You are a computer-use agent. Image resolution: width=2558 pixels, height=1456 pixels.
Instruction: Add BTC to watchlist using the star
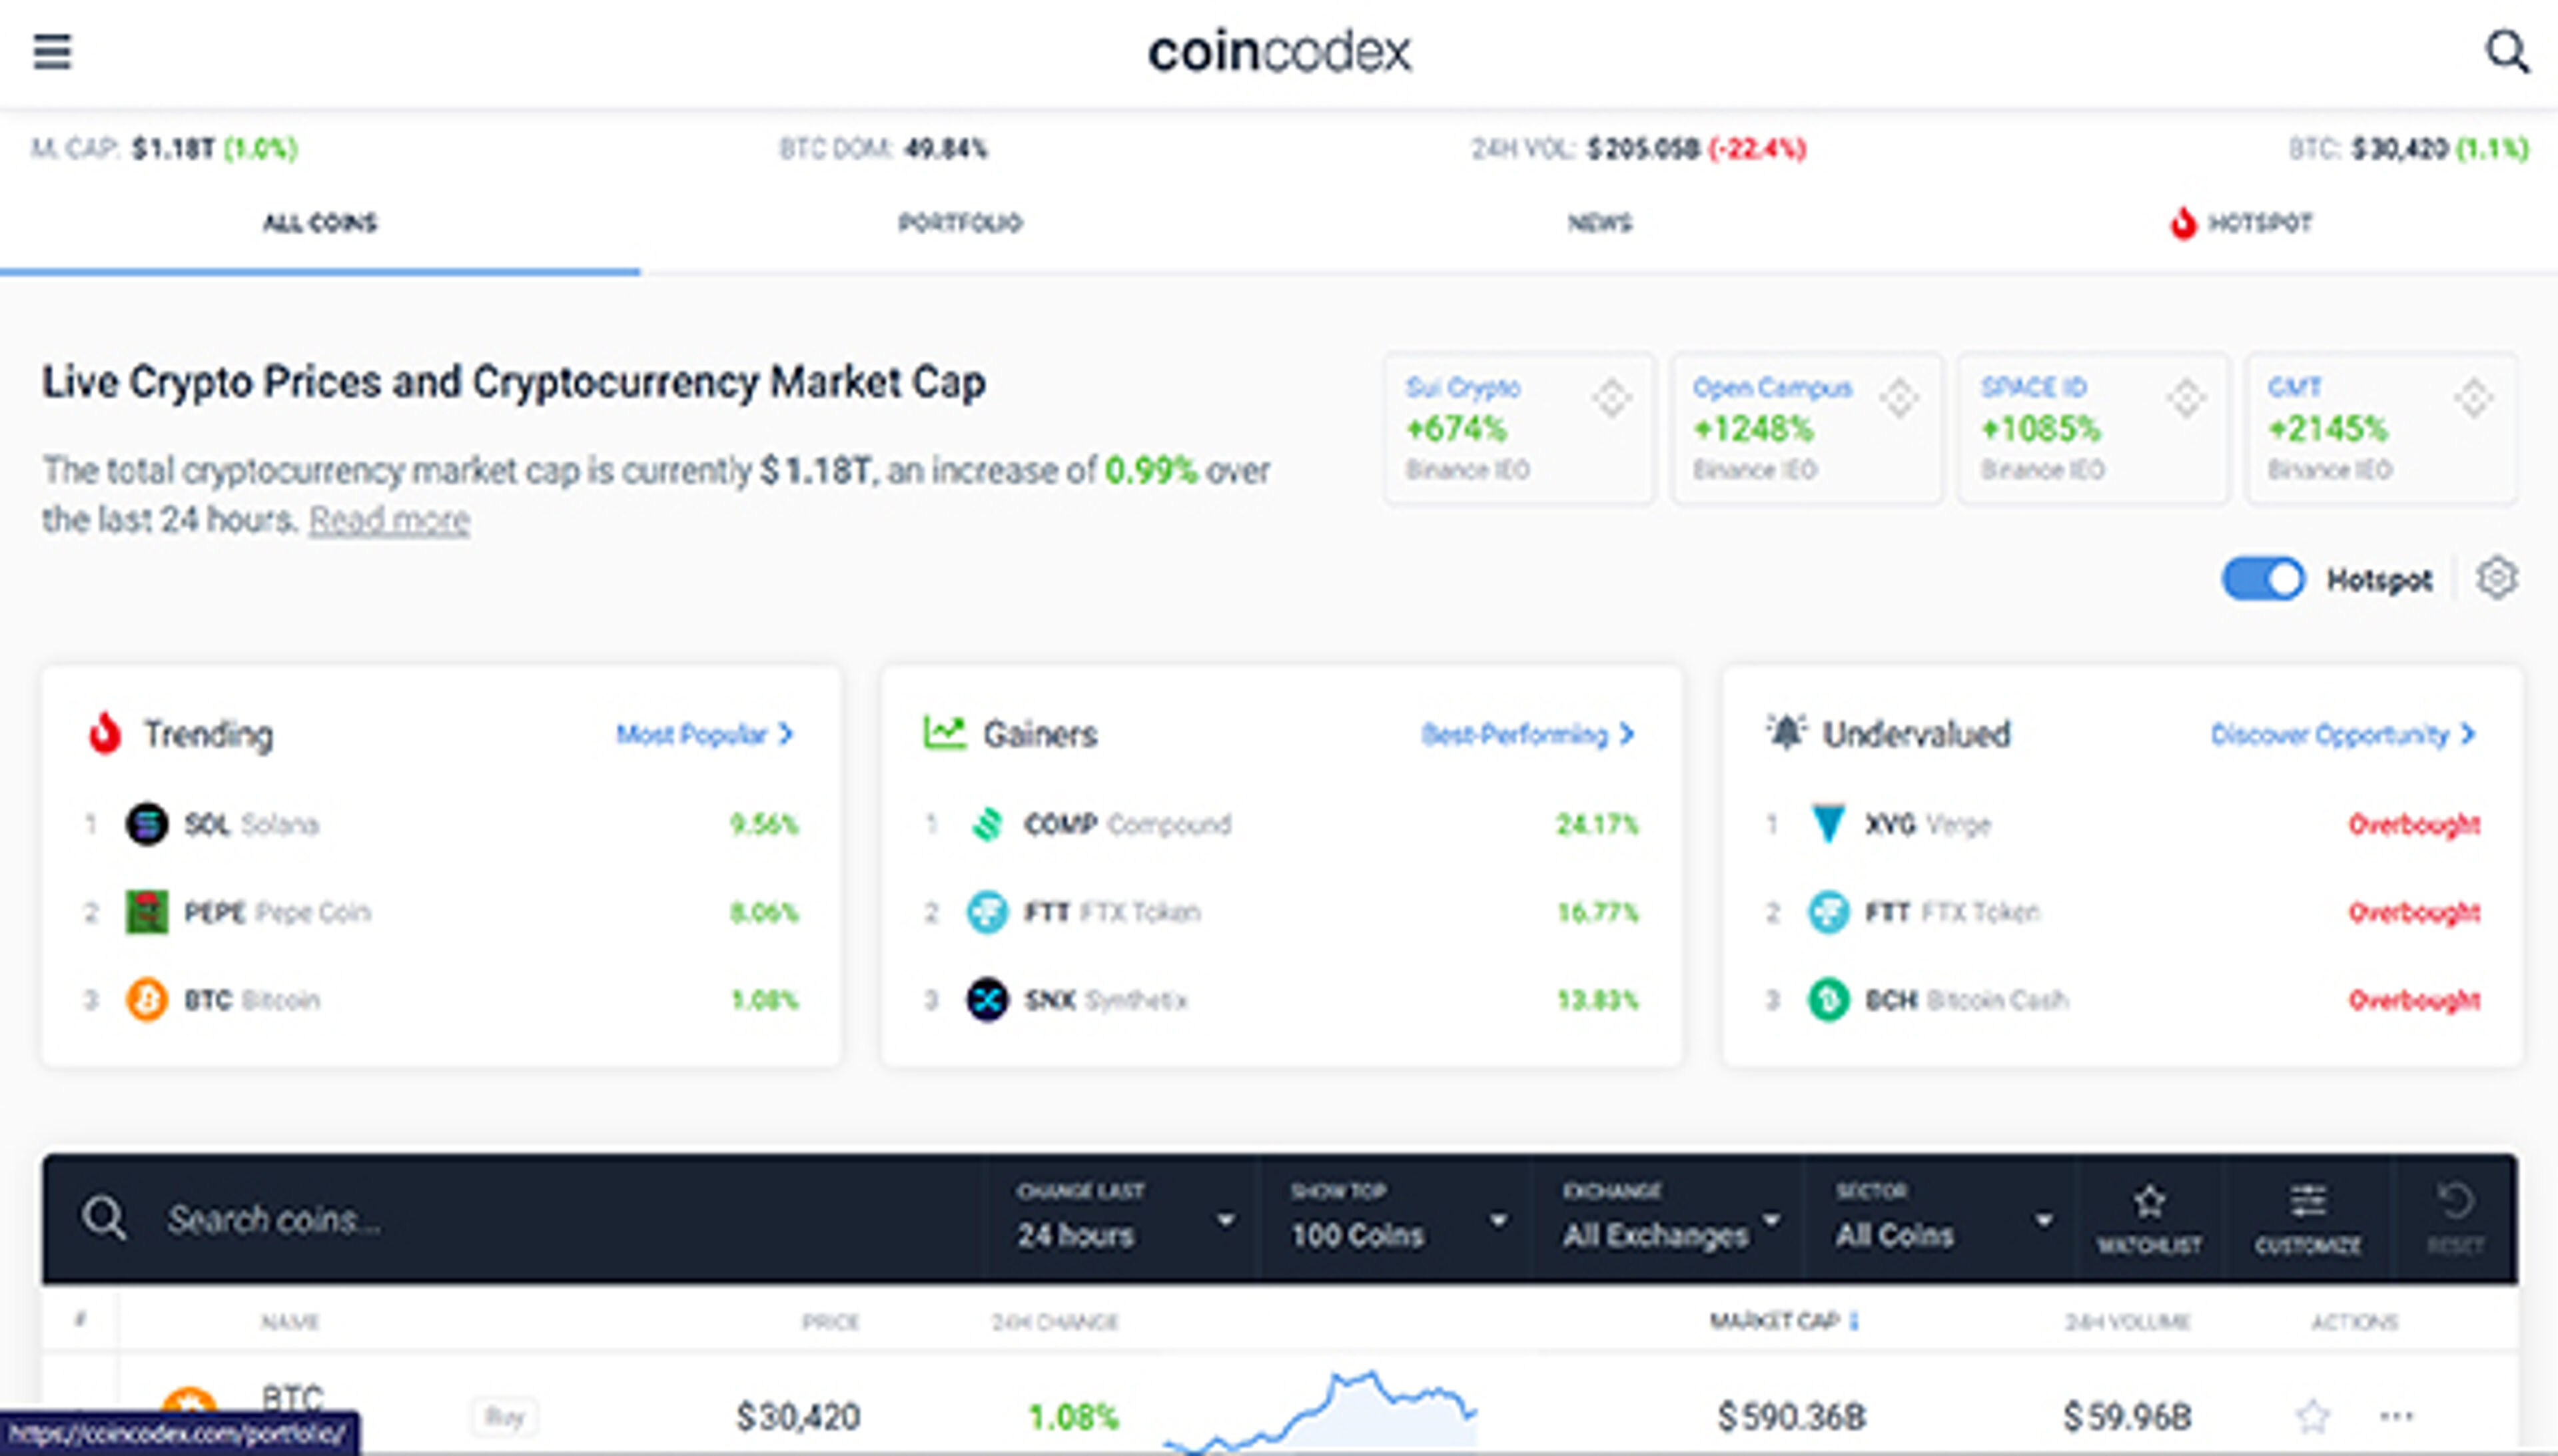(x=2313, y=1416)
